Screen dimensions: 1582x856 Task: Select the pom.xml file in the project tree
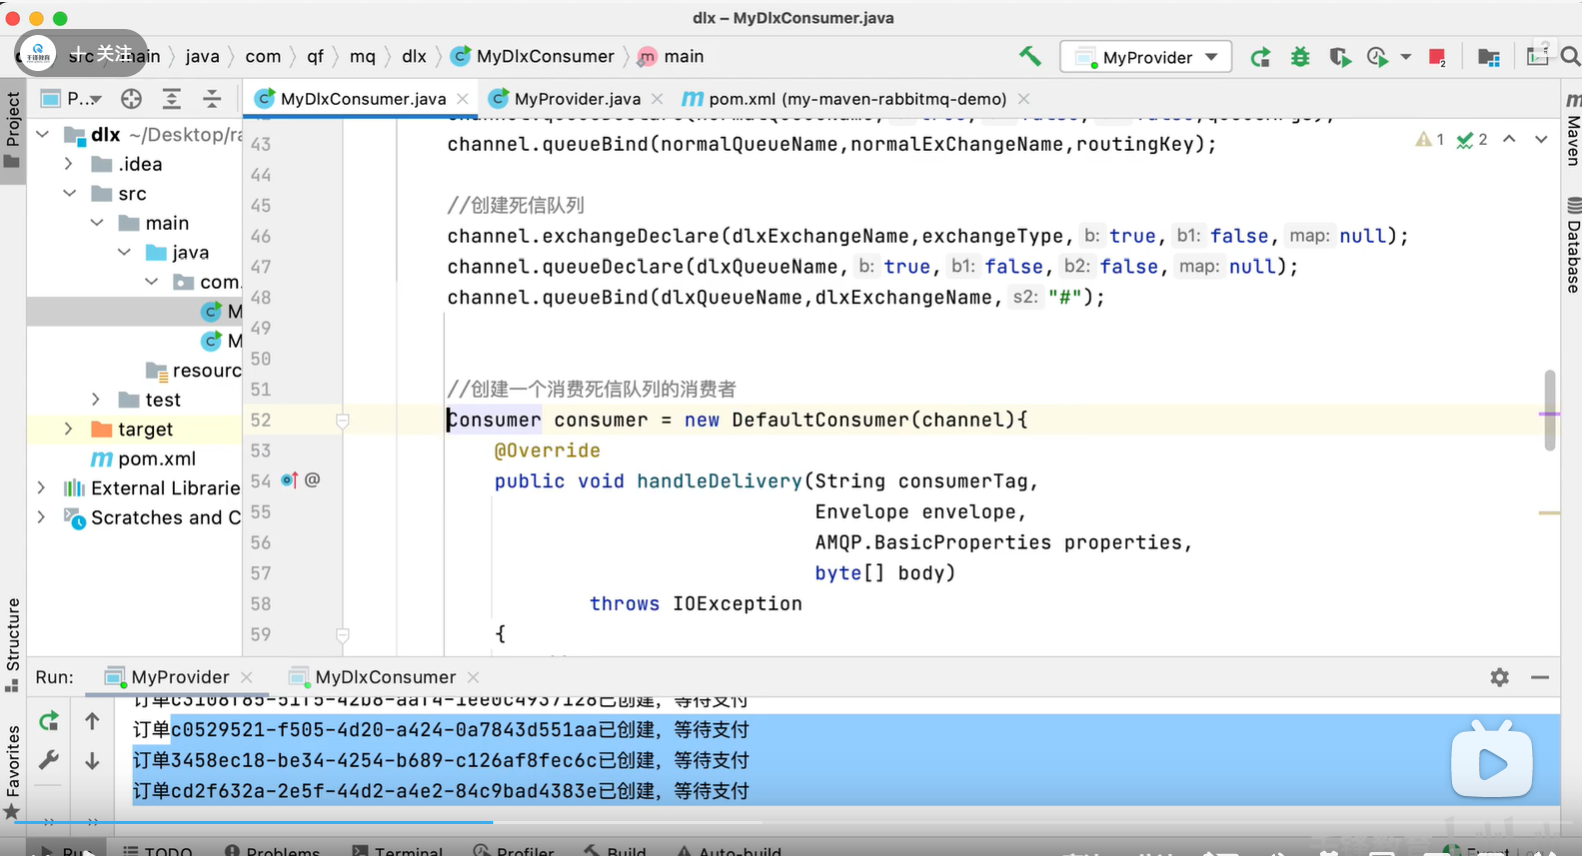[x=143, y=458]
